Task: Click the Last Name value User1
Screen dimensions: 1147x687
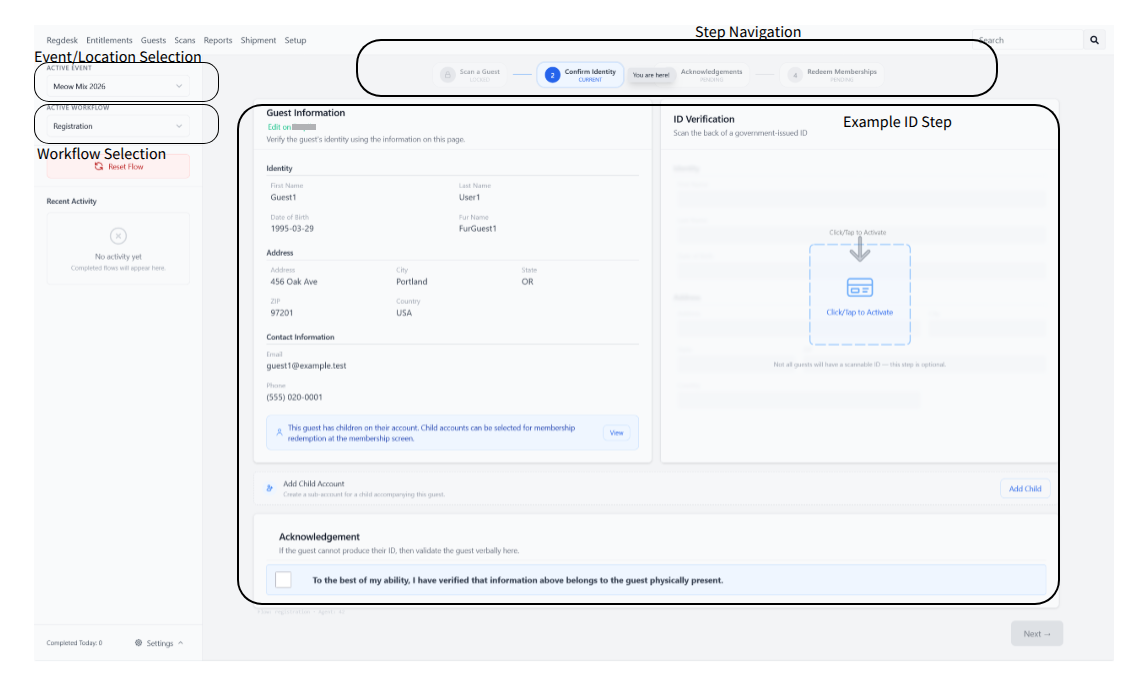Action: (x=470, y=198)
